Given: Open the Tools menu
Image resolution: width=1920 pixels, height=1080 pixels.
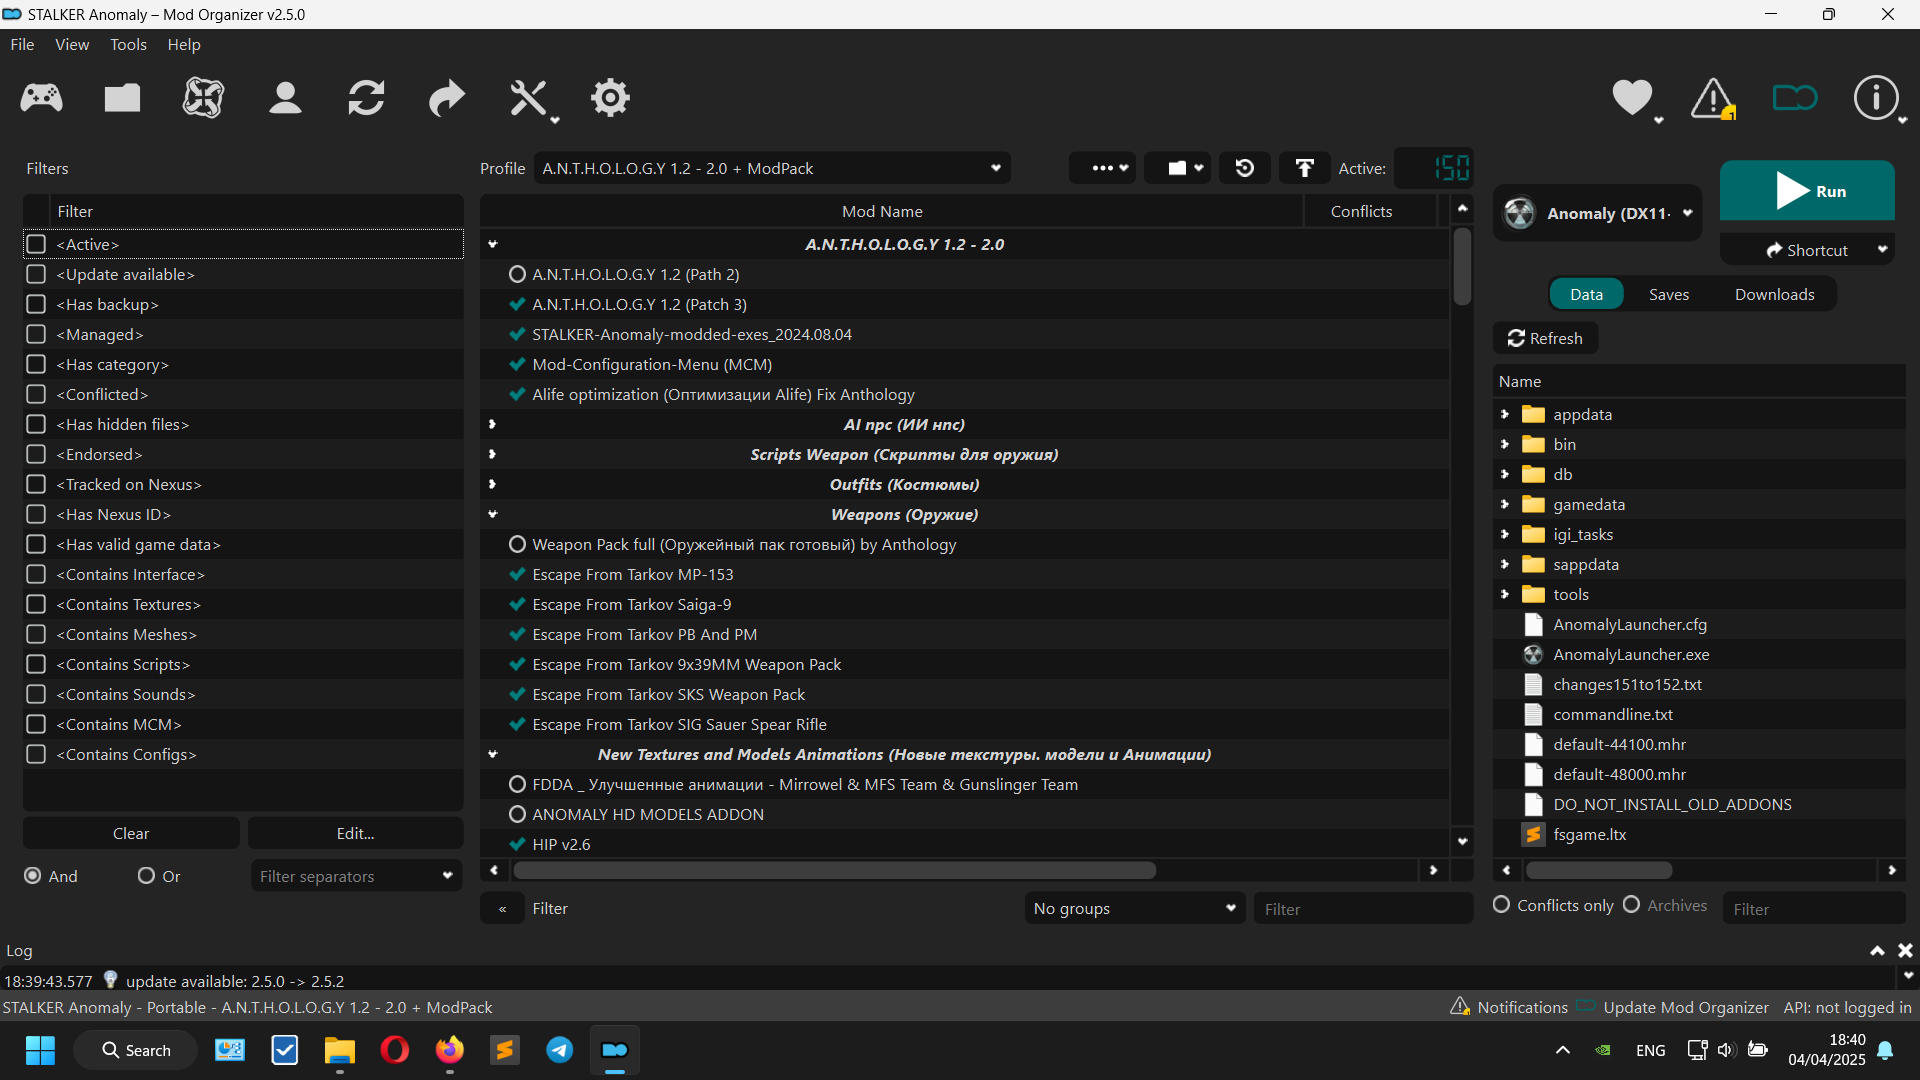Looking at the screenshot, I should (128, 45).
